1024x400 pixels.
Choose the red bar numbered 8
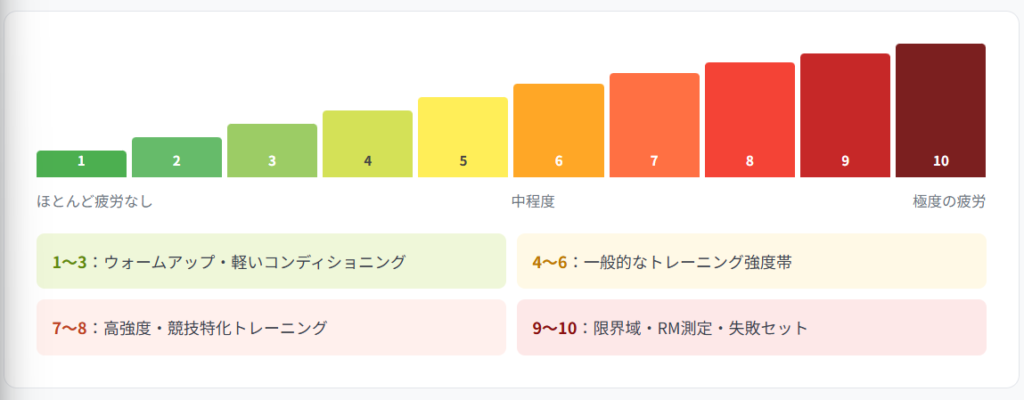point(750,120)
